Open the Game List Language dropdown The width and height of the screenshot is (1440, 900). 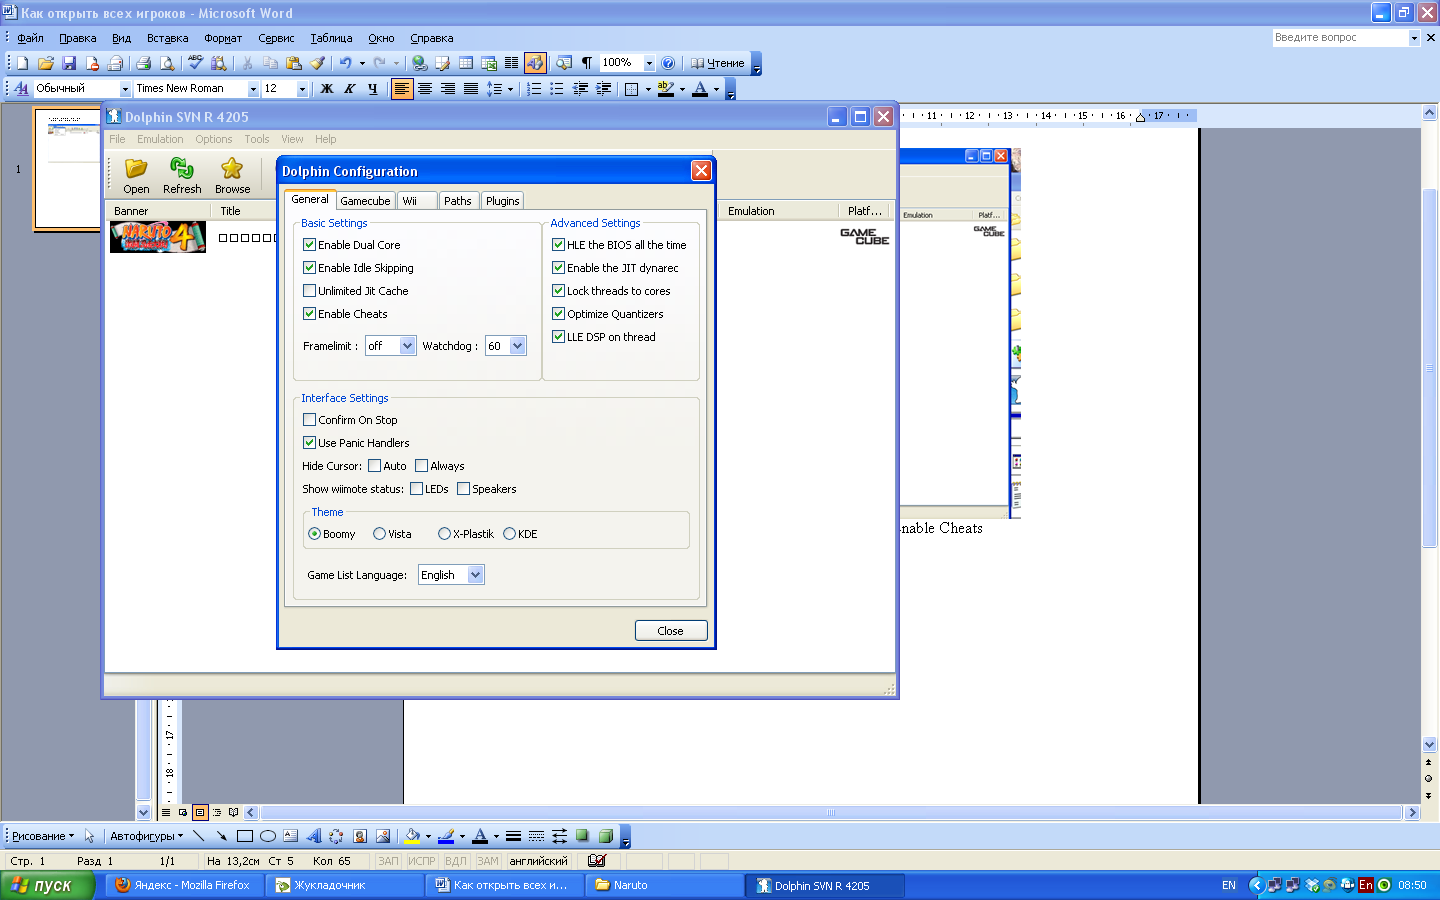point(476,575)
